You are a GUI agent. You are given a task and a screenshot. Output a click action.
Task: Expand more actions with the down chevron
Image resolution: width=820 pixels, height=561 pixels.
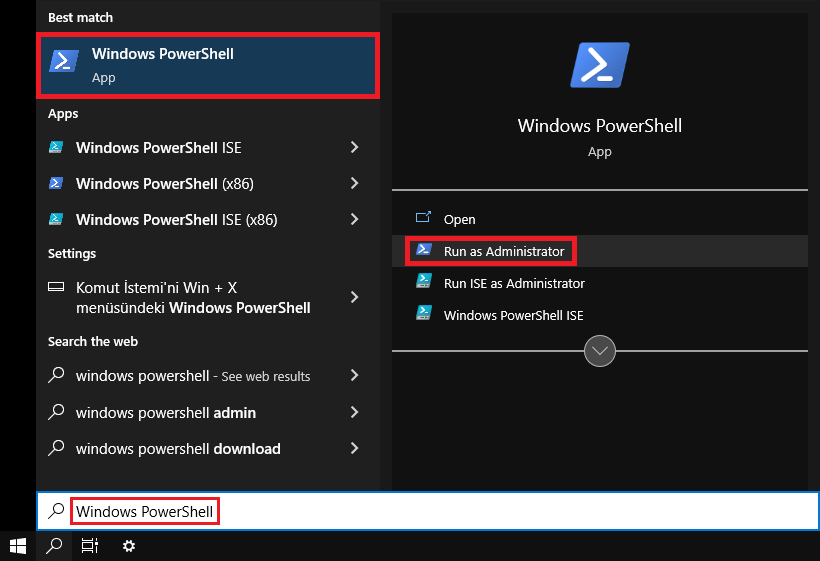click(x=600, y=351)
